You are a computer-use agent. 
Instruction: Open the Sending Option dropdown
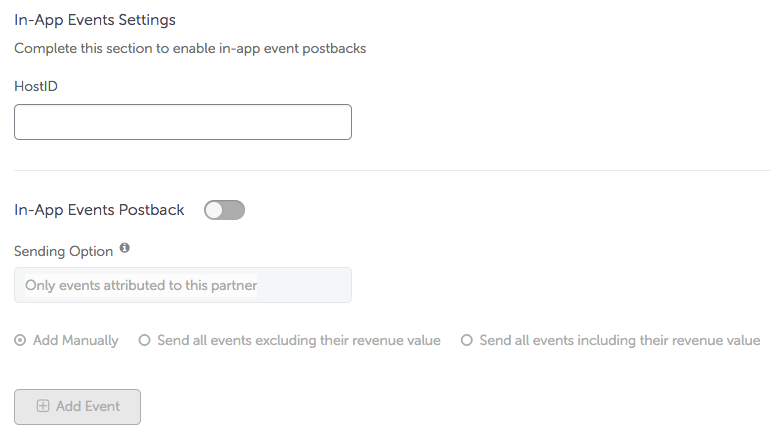click(x=183, y=285)
